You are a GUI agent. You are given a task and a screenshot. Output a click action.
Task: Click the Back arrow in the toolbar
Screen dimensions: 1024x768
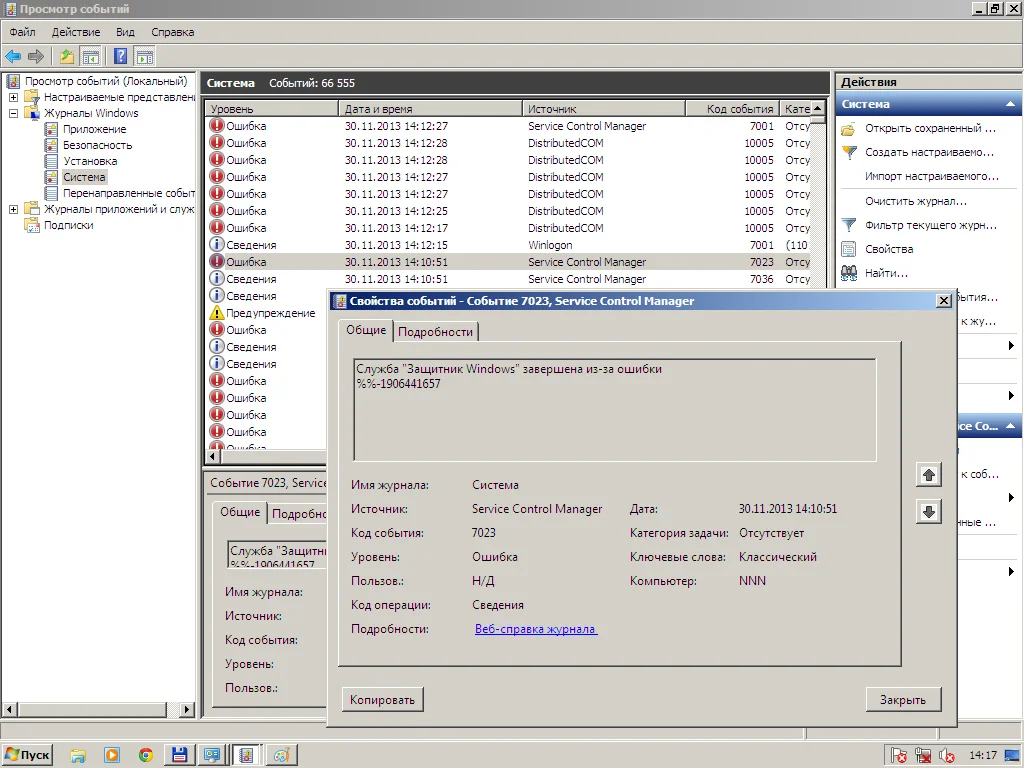pyautogui.click(x=13, y=56)
